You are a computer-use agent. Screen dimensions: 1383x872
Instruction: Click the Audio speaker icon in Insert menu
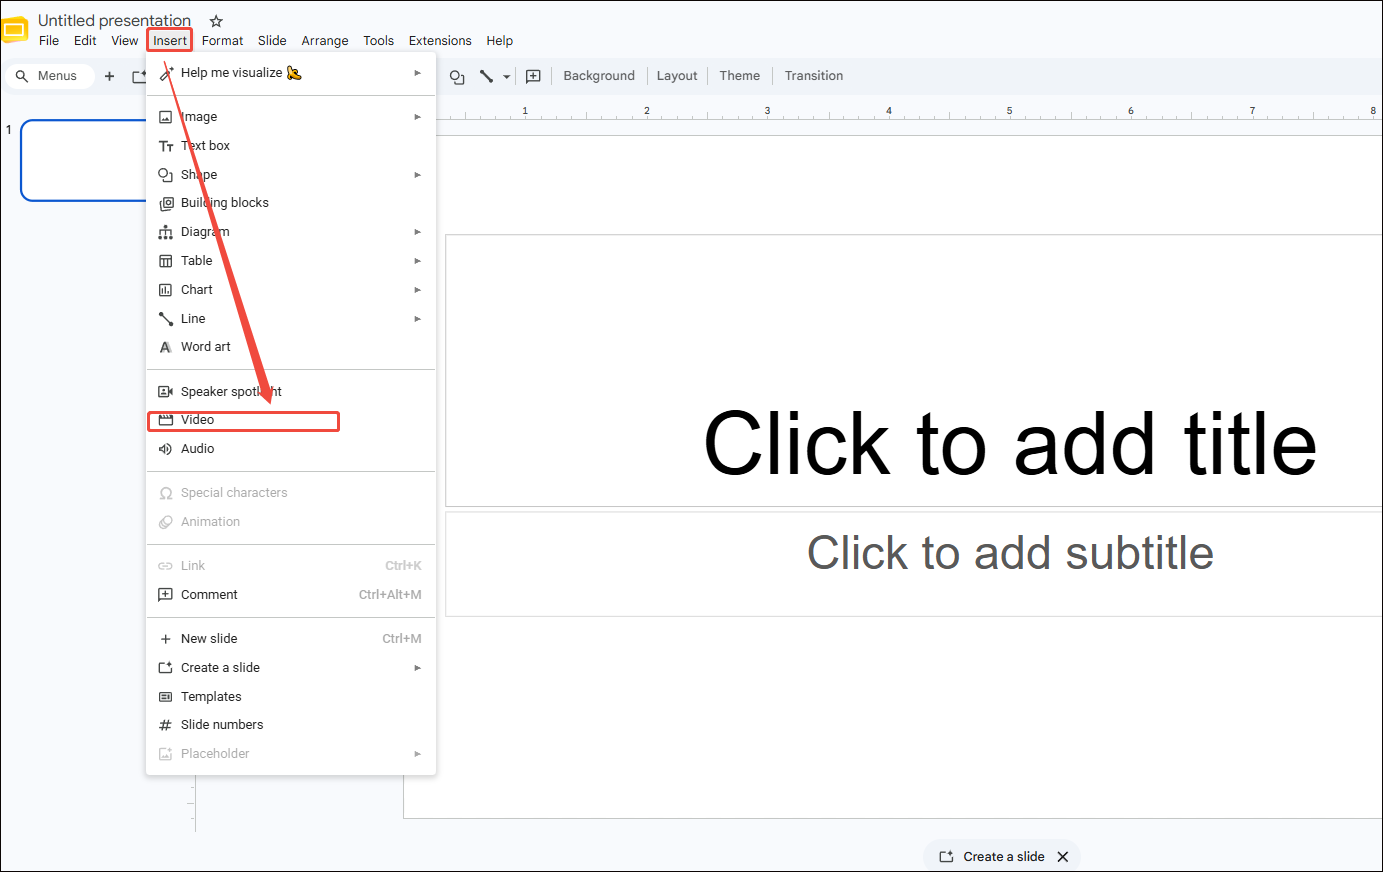click(166, 449)
